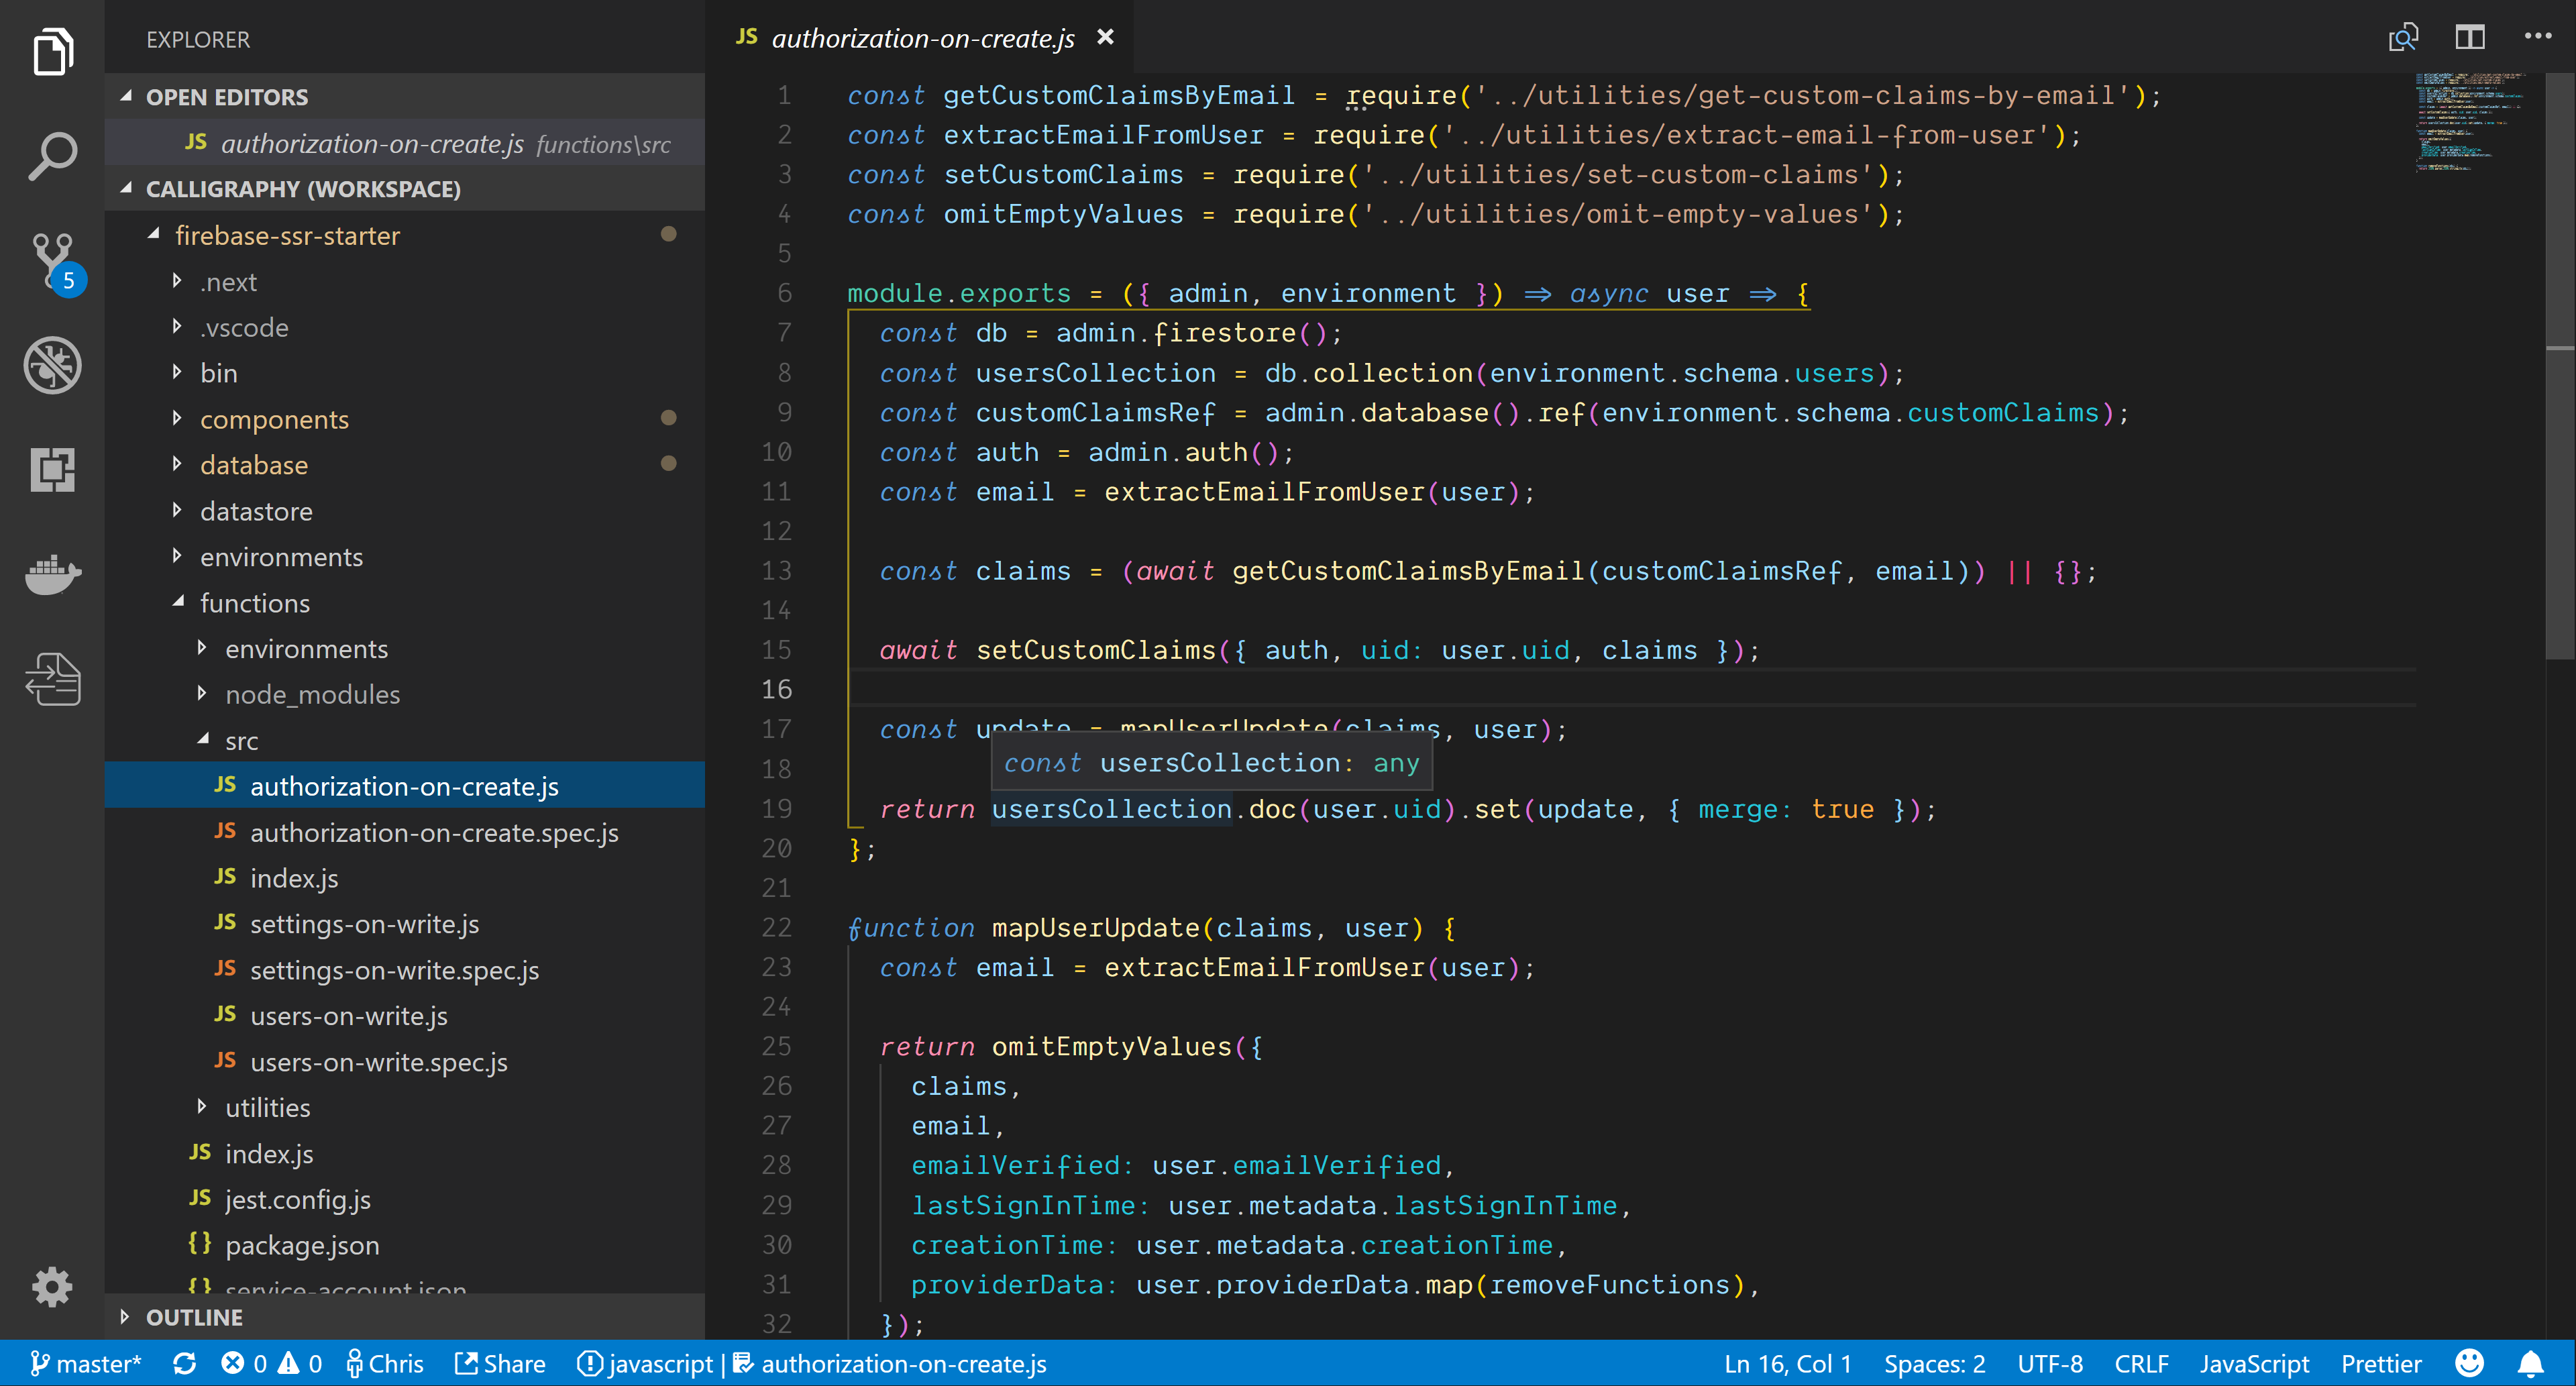
Task: Click the editor vertical scrollbar
Action: tap(2560, 366)
